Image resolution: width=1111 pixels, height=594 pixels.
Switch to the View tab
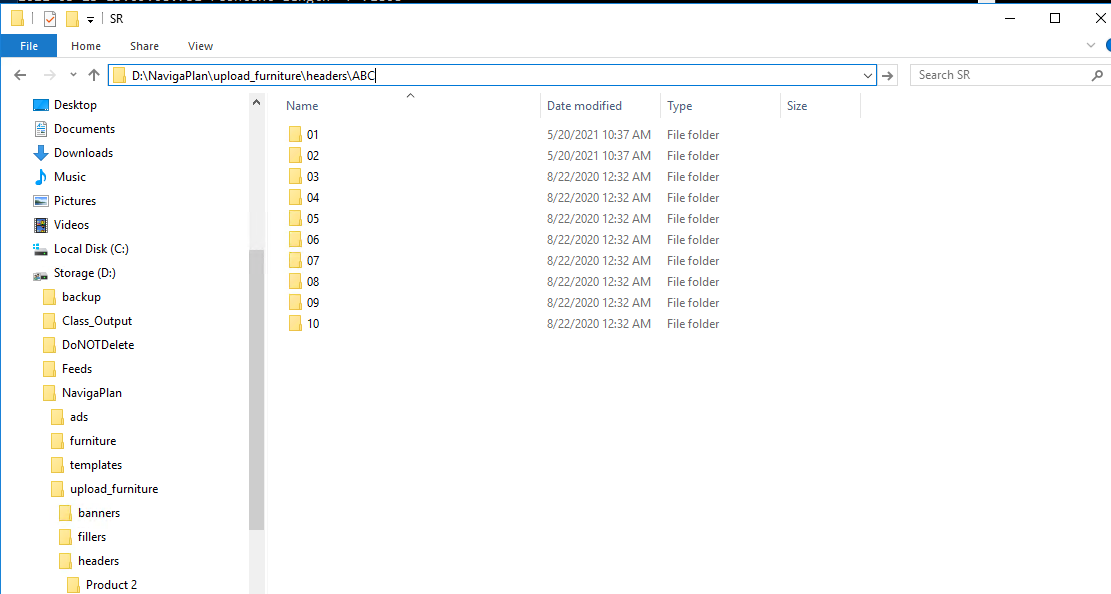point(200,46)
